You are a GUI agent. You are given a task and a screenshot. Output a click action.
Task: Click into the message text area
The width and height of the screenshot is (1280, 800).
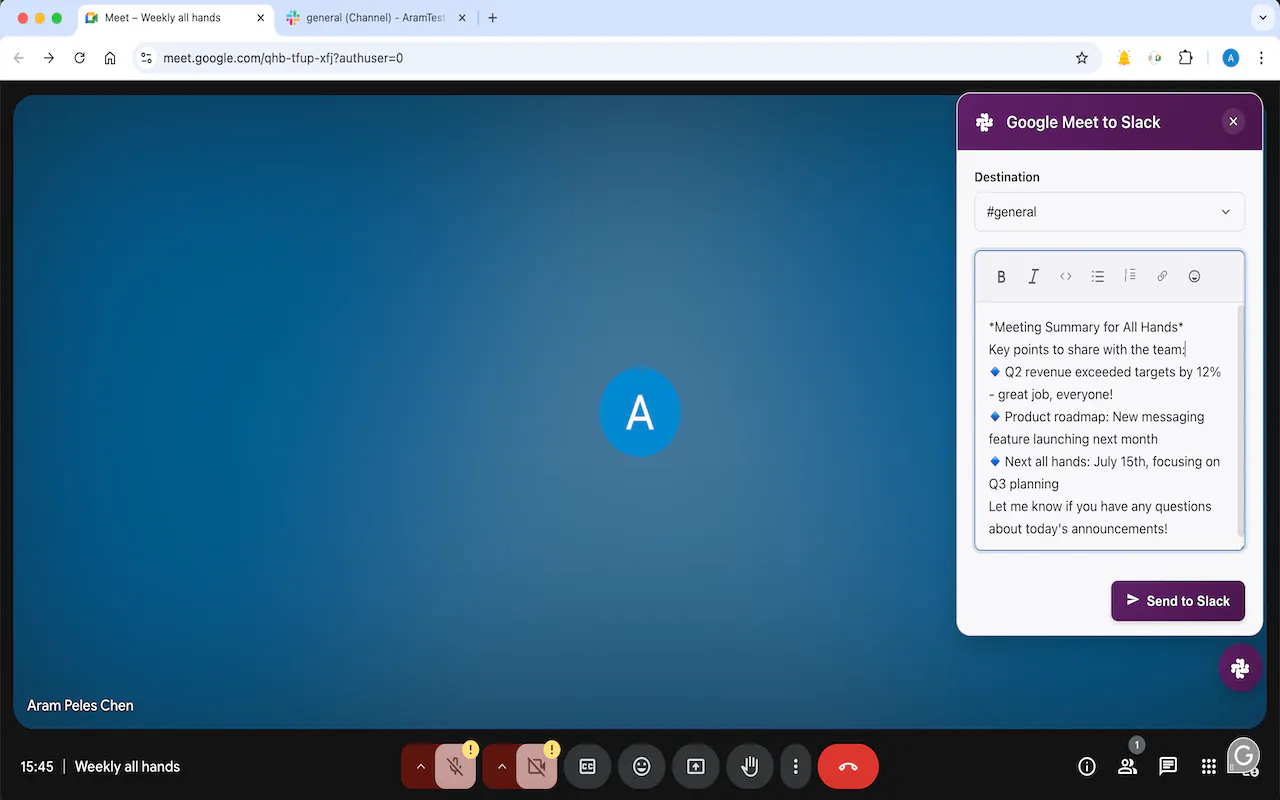[x=1107, y=427]
